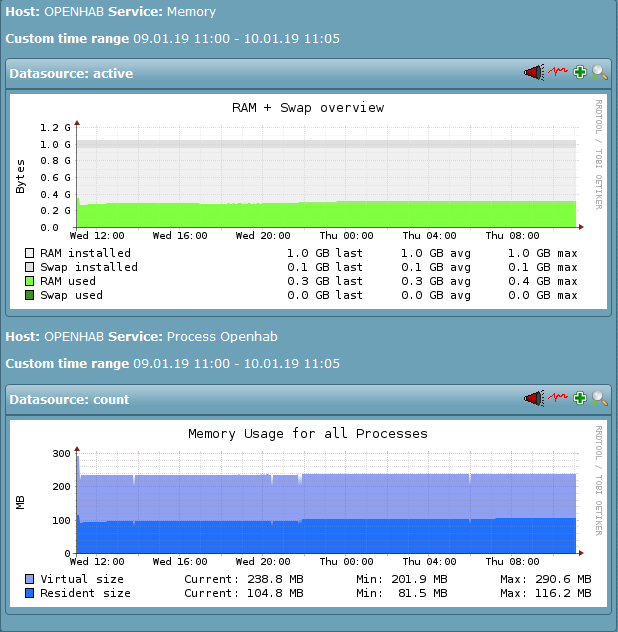Click the RAM installed legend swatch
Screen dimensions: 618x632
pos(30,254)
